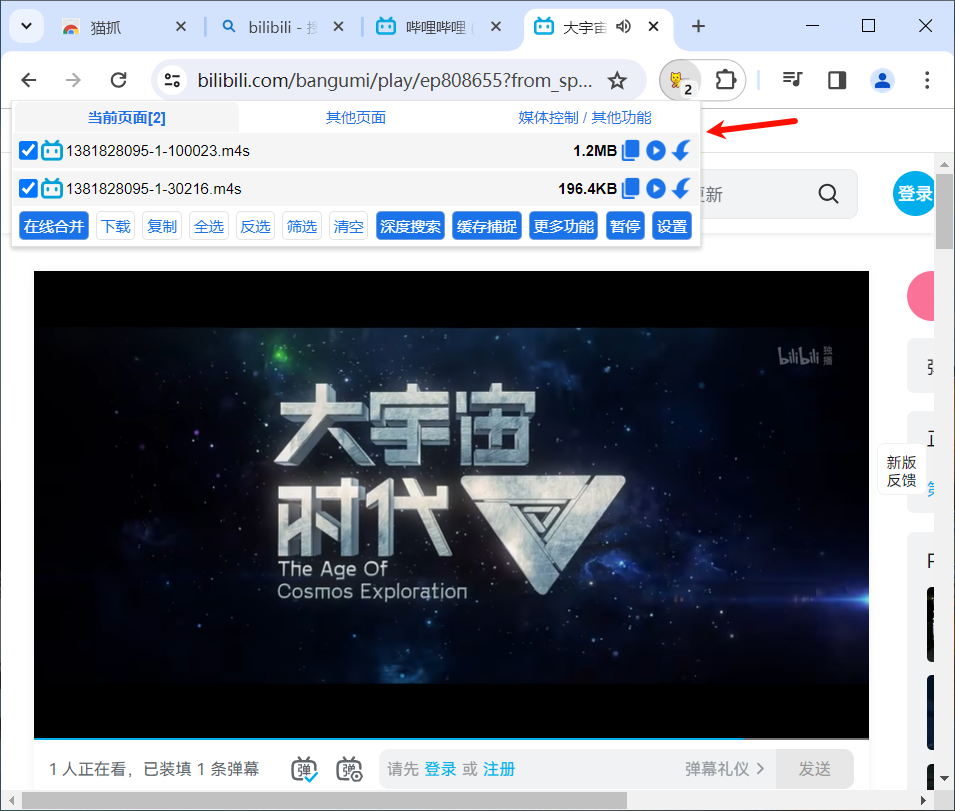This screenshot has height=811, width=955.
Task: Uncheck the 1381828095-1-100023.m4s checkbox
Action: point(28,150)
